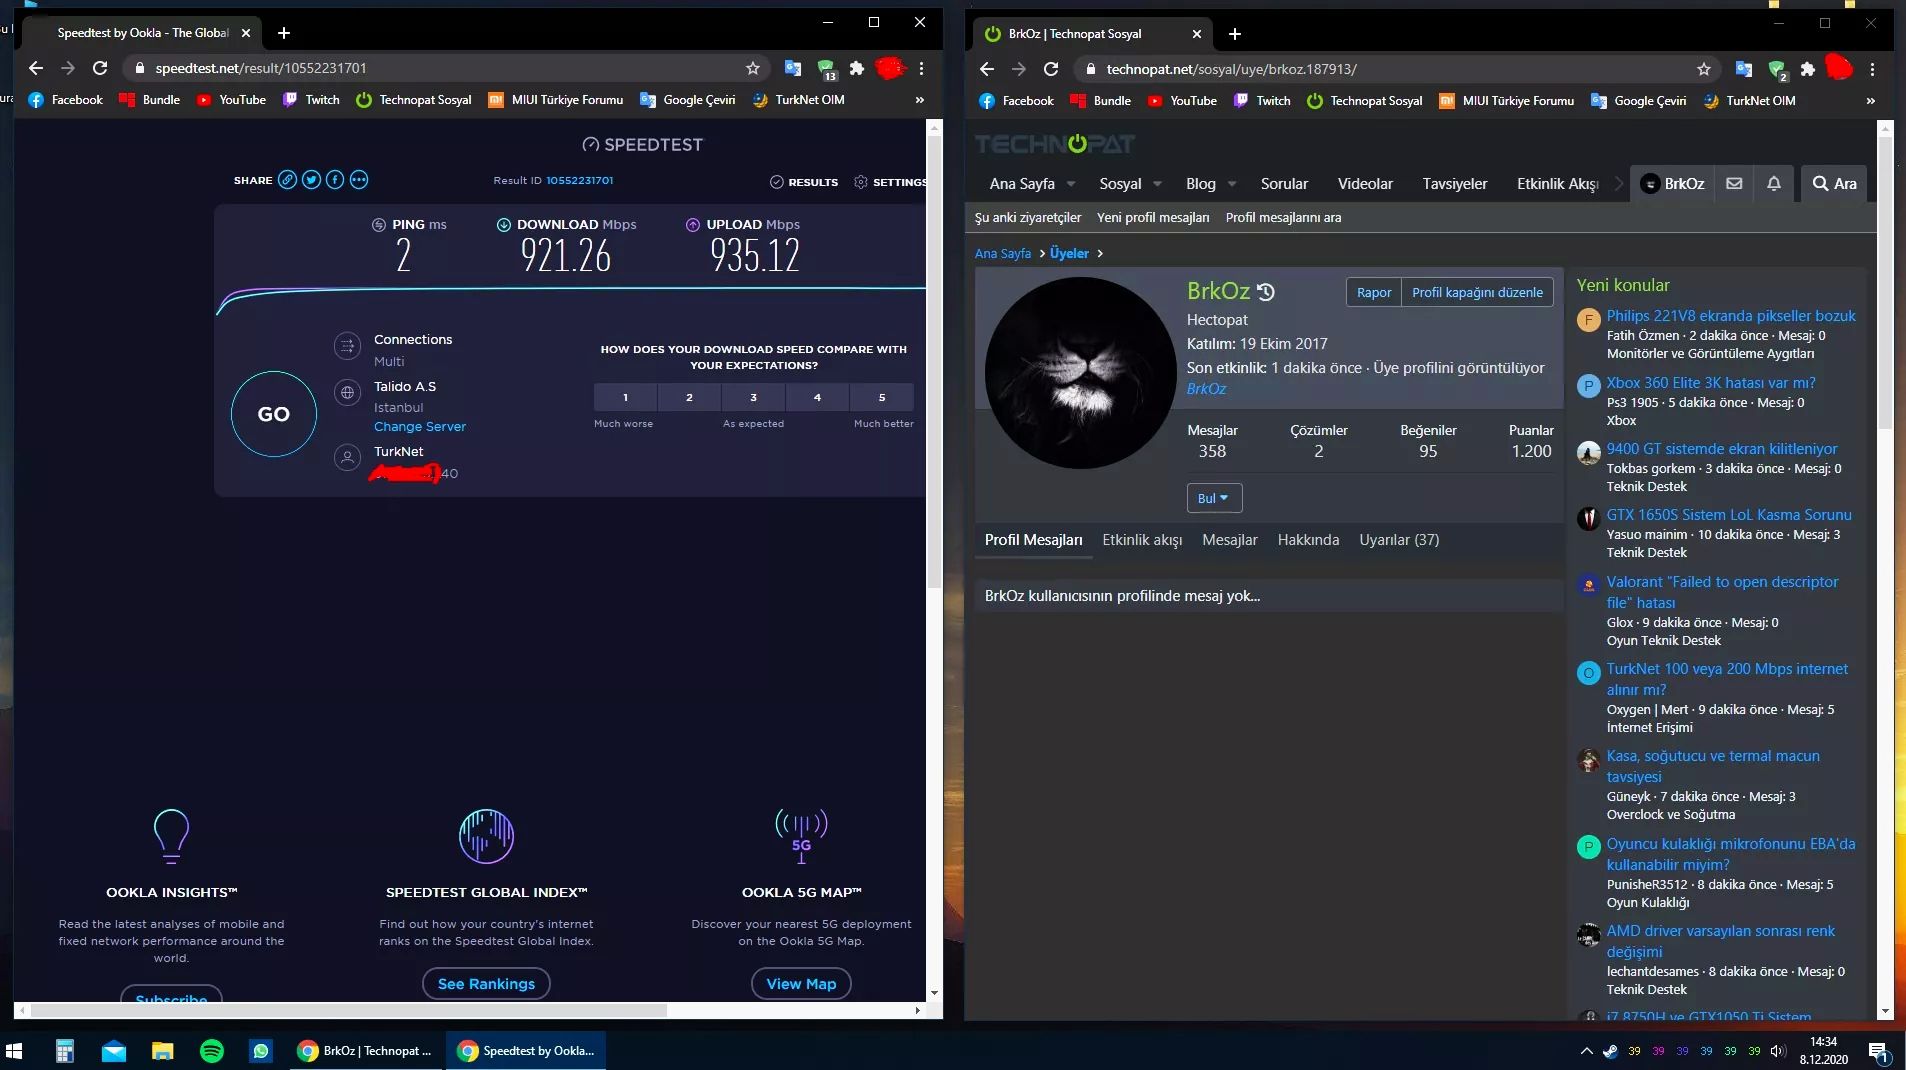Click the Rapor button on the profile
This screenshot has height=1070, width=1906.
pyautogui.click(x=1374, y=293)
